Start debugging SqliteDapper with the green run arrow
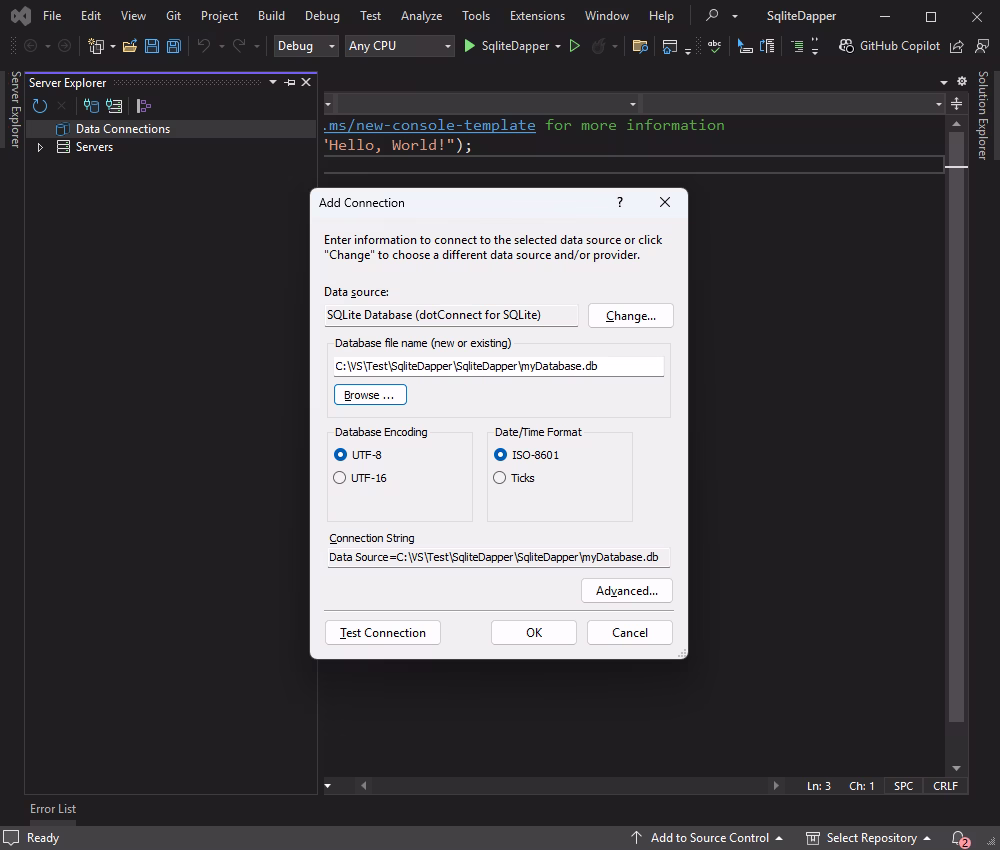1000x850 pixels. pyautogui.click(x=468, y=45)
